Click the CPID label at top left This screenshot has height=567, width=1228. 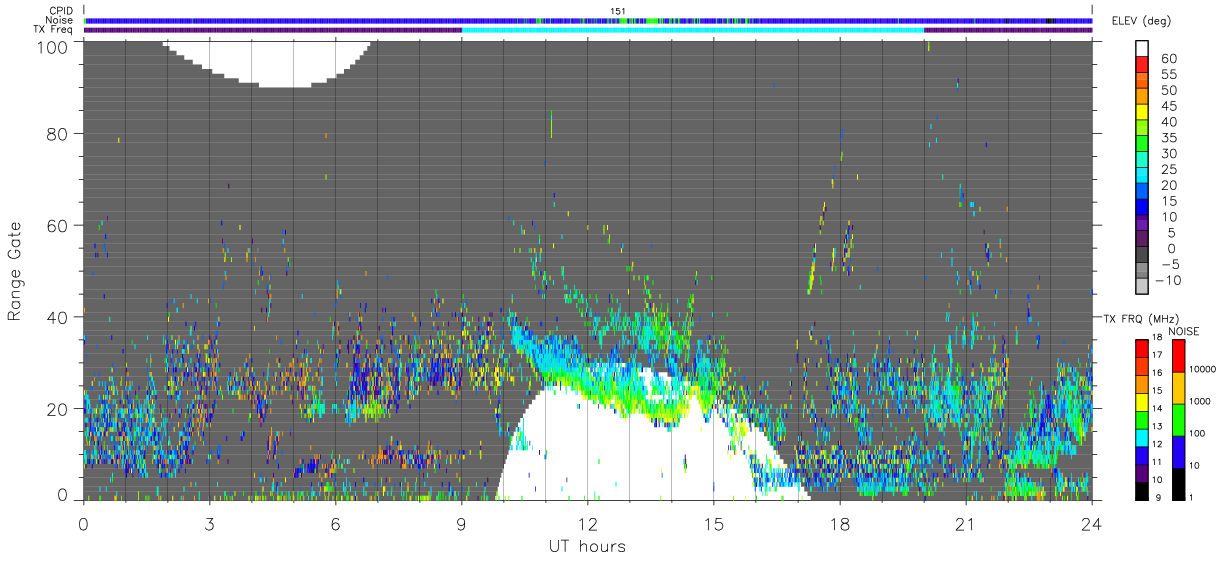(61, 11)
